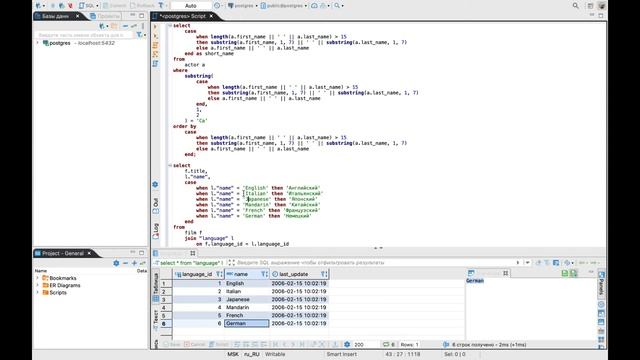This screenshot has width=640, height=360.
Task: Click Smart Insert in status bar
Action: [341, 354]
